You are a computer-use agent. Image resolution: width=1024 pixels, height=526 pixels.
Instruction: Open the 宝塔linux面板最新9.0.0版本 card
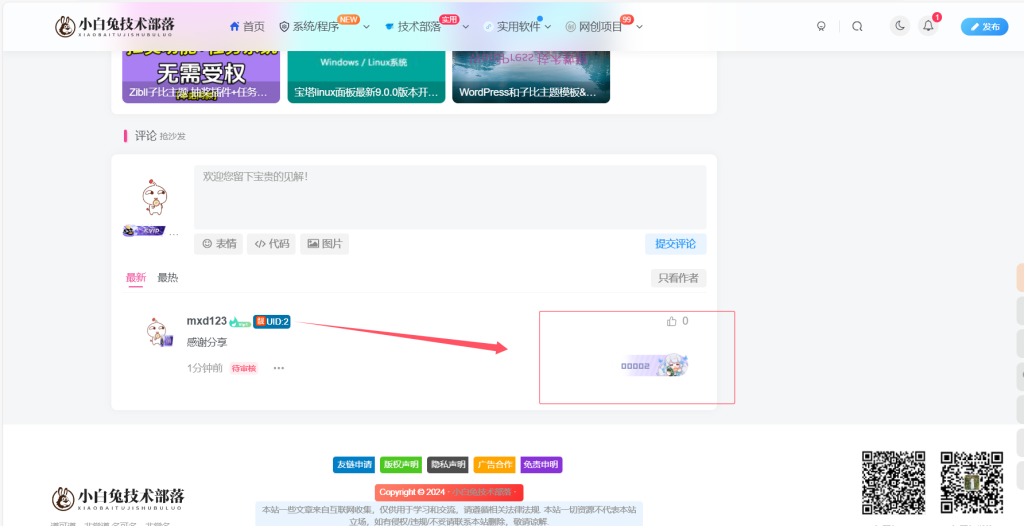coord(366,75)
